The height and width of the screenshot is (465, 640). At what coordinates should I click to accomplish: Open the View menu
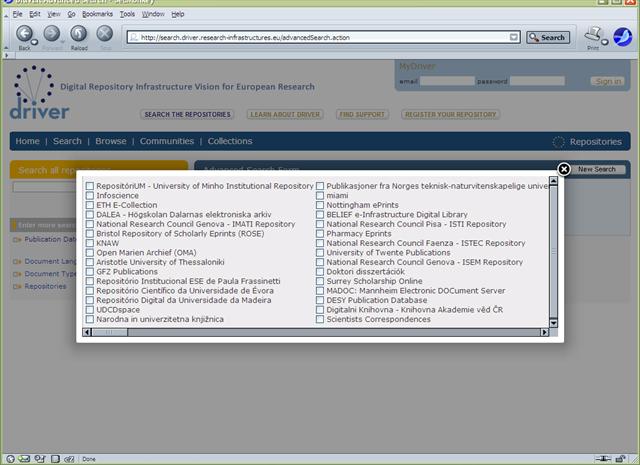pos(54,14)
